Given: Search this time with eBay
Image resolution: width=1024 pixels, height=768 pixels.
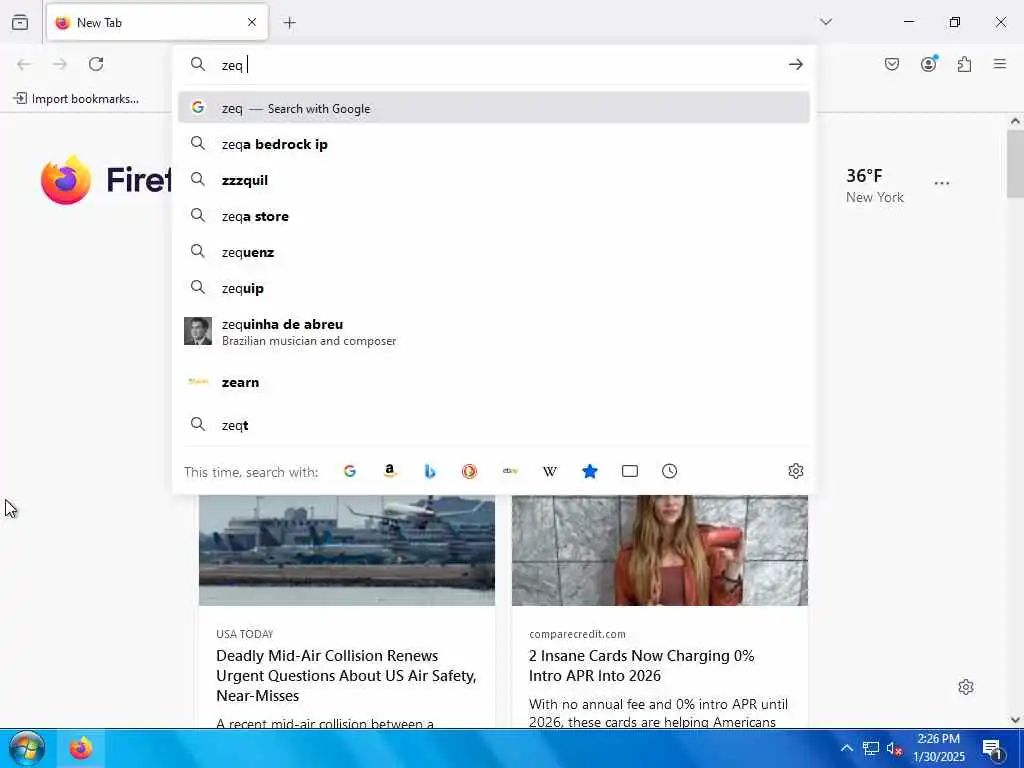Looking at the screenshot, I should pos(510,471).
